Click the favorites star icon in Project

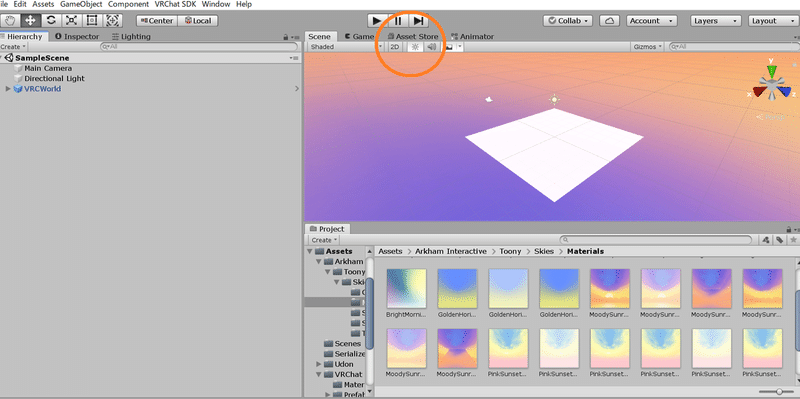[793, 240]
